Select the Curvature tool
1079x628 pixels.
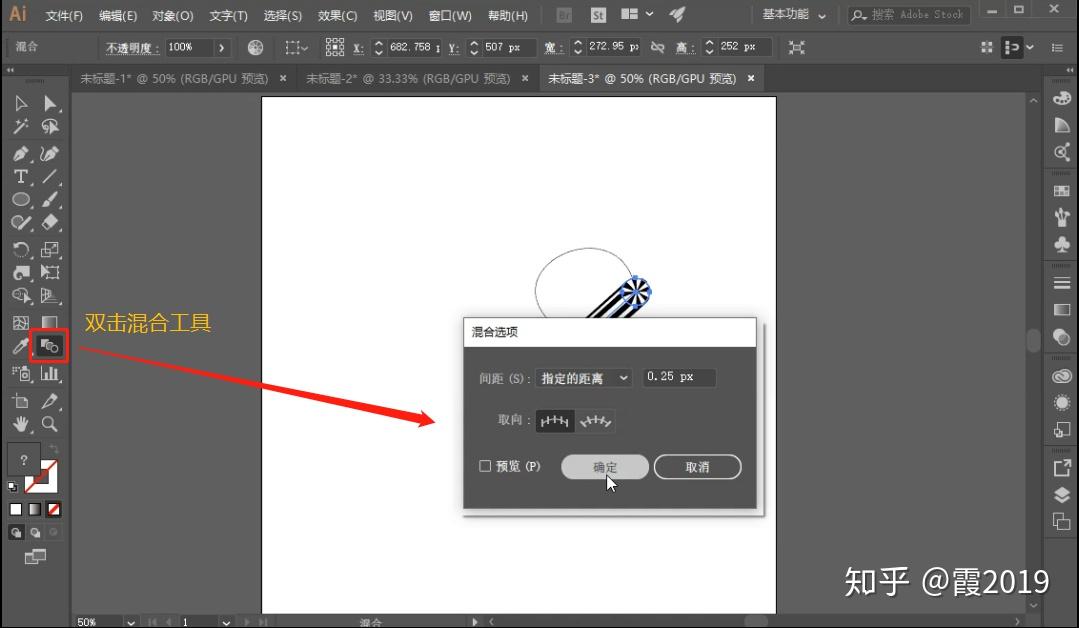(x=50, y=153)
